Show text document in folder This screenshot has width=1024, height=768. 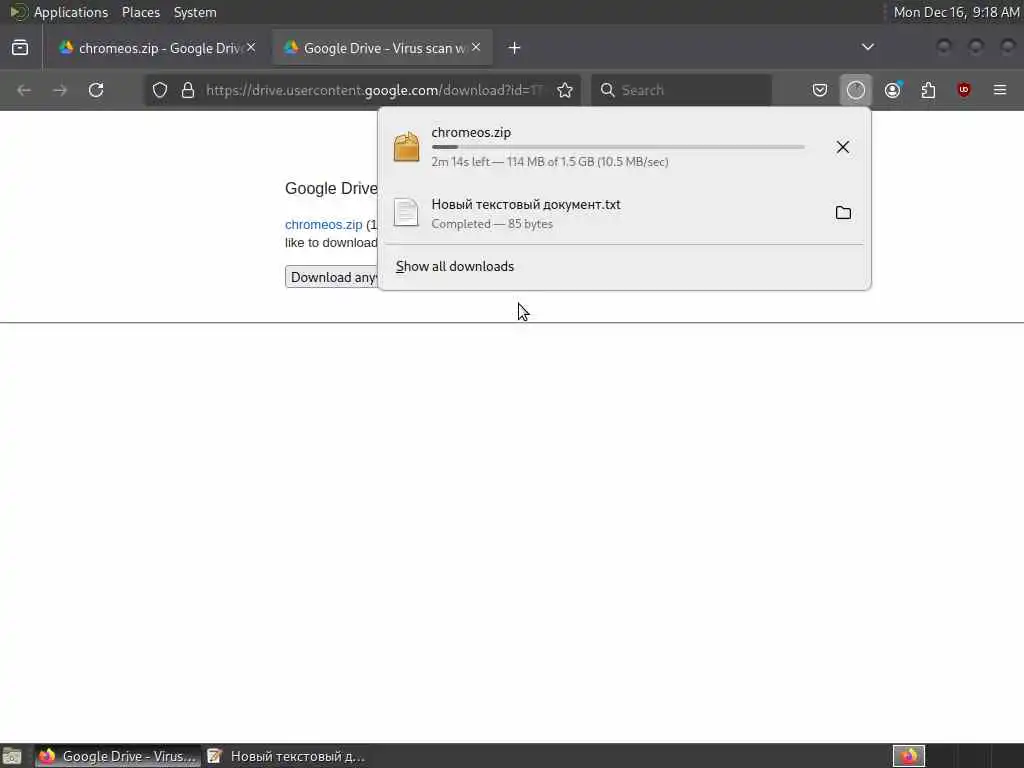843,212
